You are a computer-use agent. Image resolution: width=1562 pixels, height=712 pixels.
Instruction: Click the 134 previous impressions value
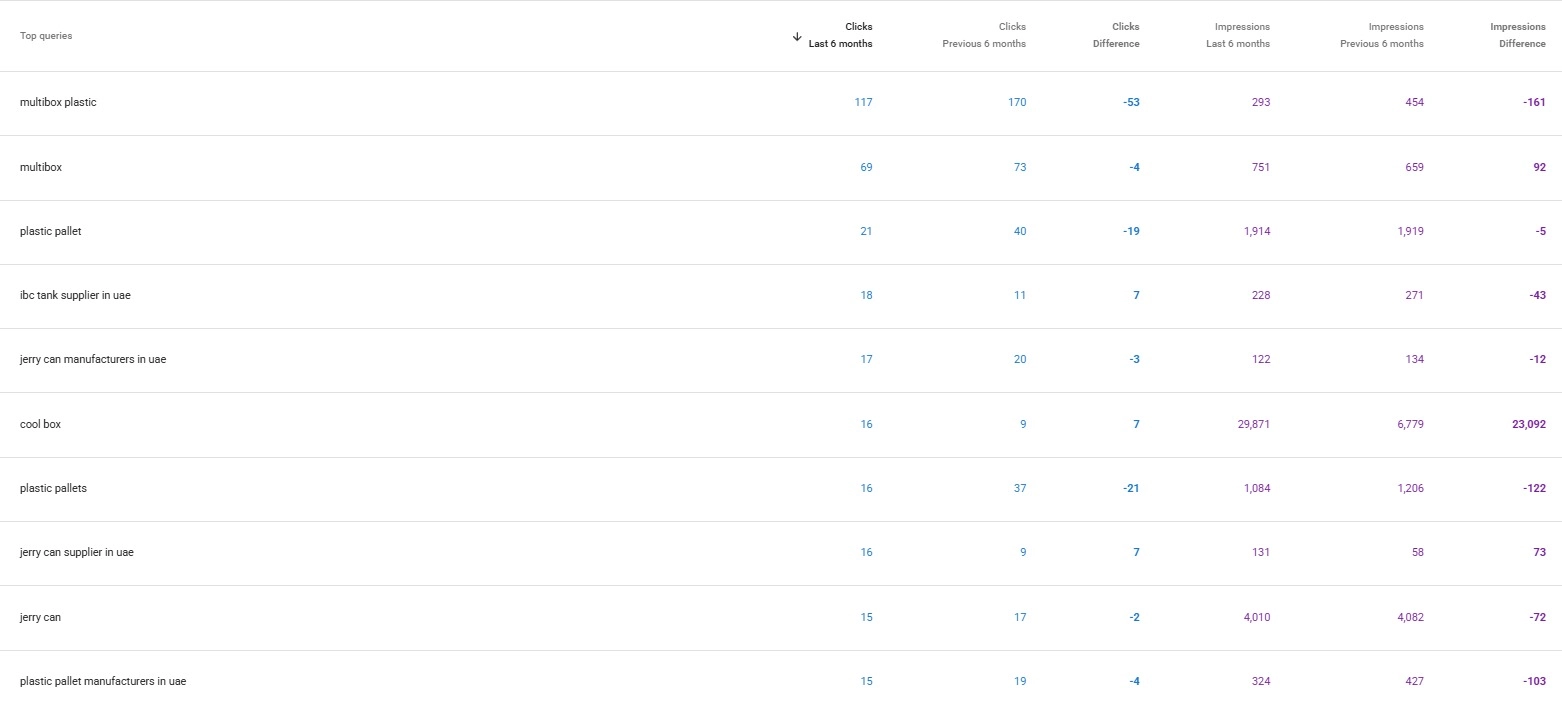1414,359
